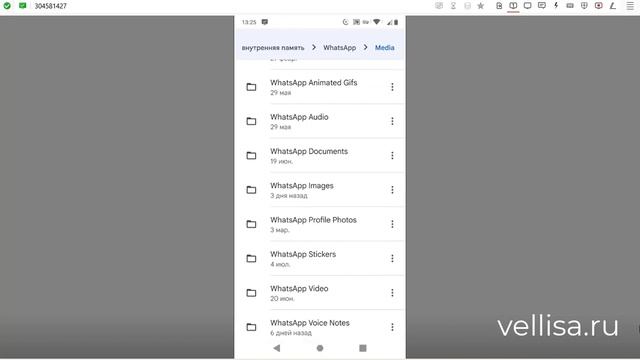The width and height of the screenshot is (640, 360).
Task: Open more options for WhatsApp Audio
Action: [x=392, y=121]
